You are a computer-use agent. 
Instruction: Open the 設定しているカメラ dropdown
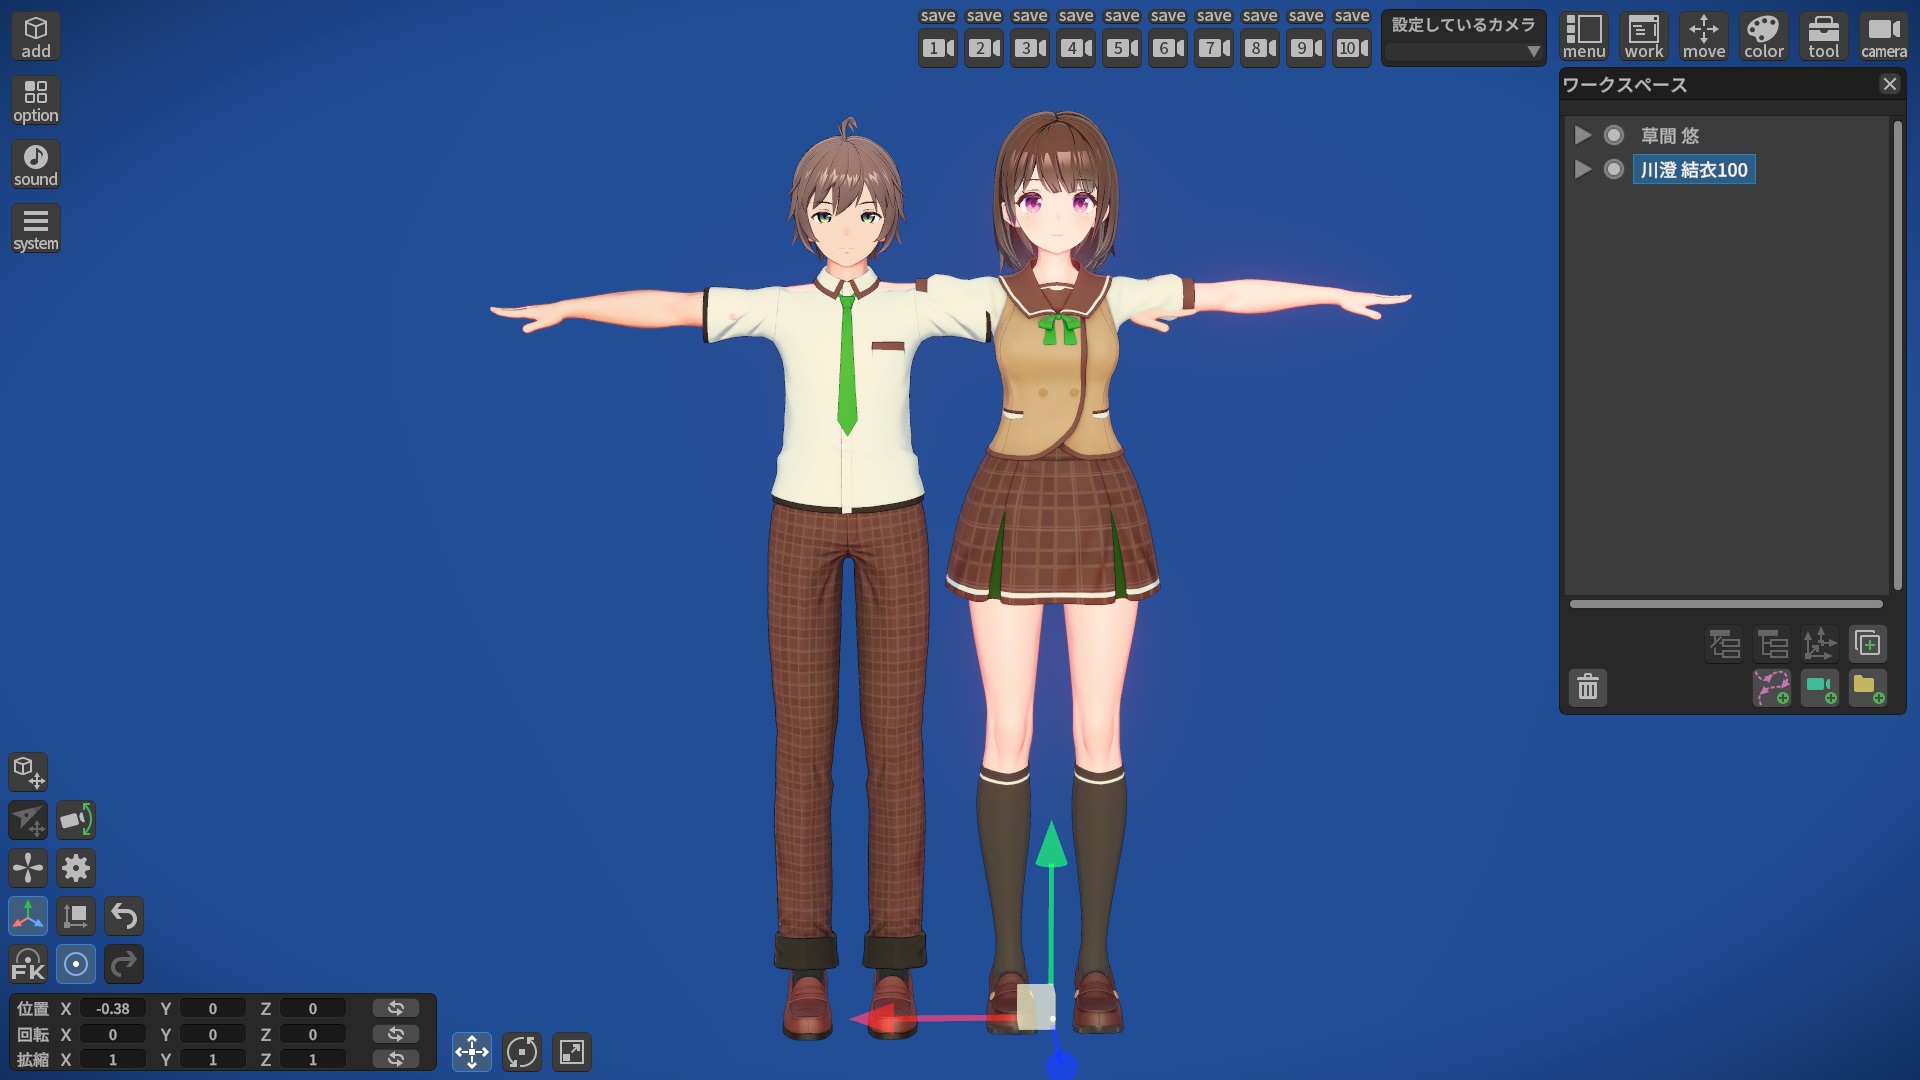1463,50
